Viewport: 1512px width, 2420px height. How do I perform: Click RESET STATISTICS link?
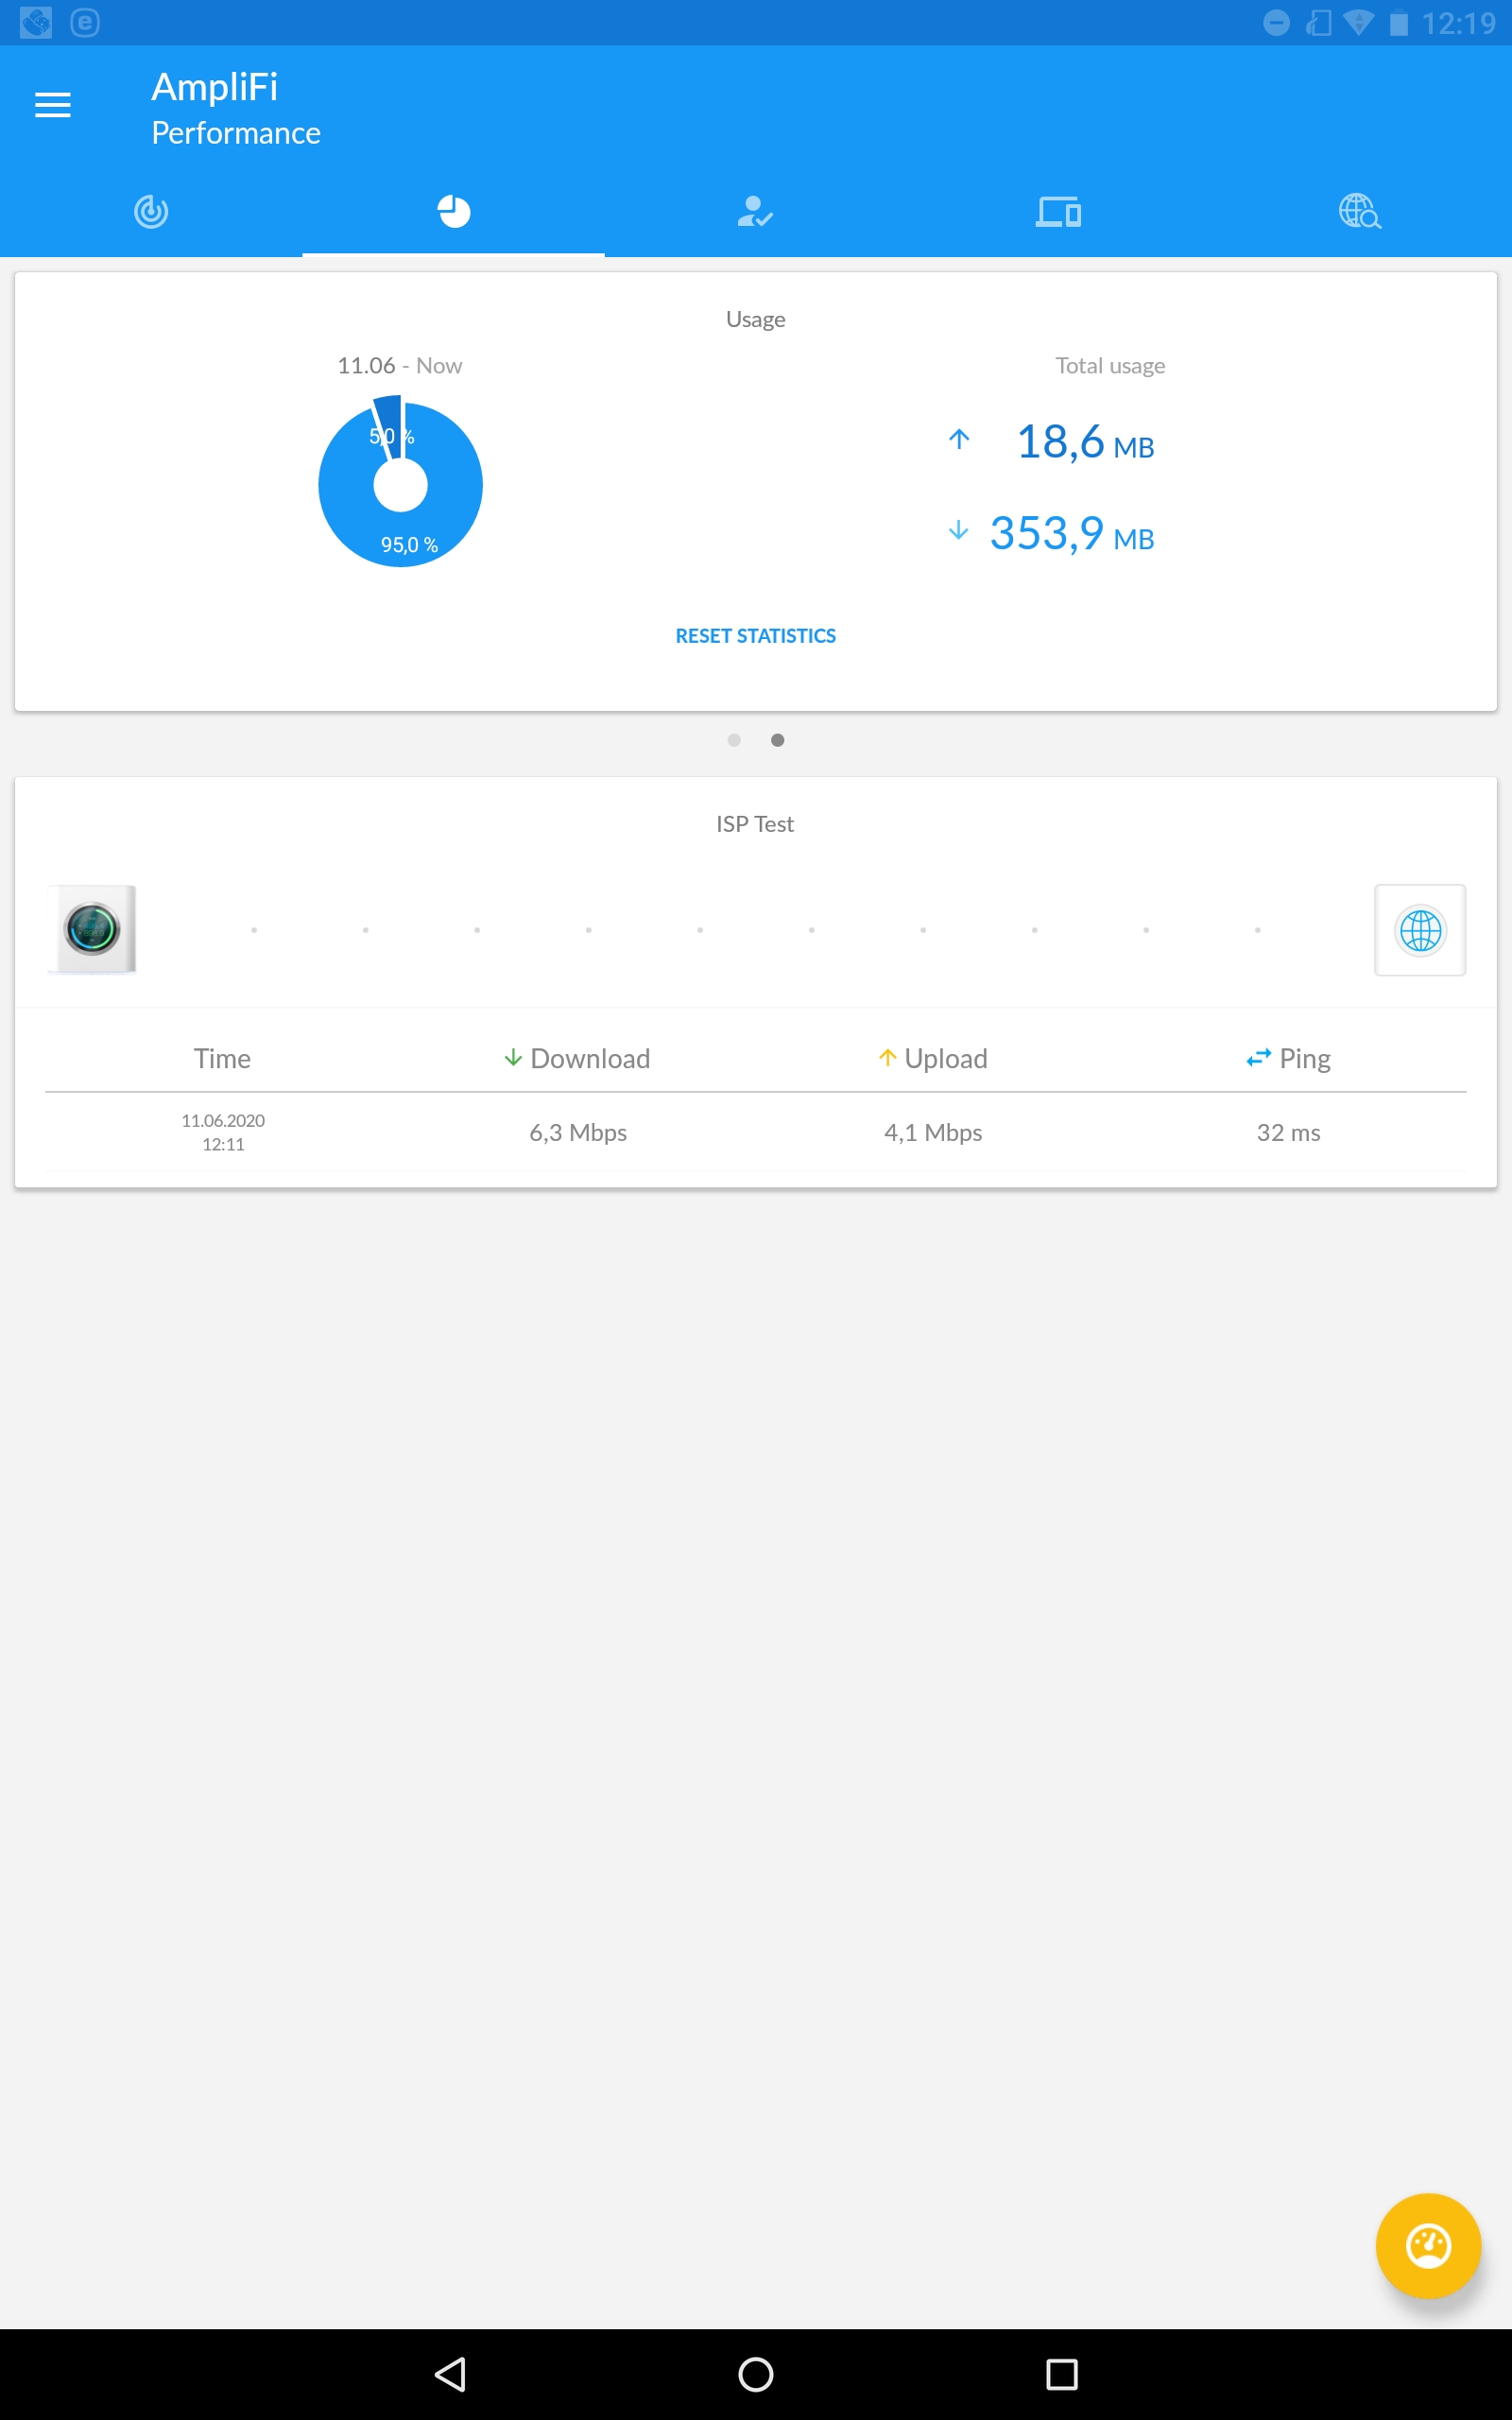click(755, 636)
